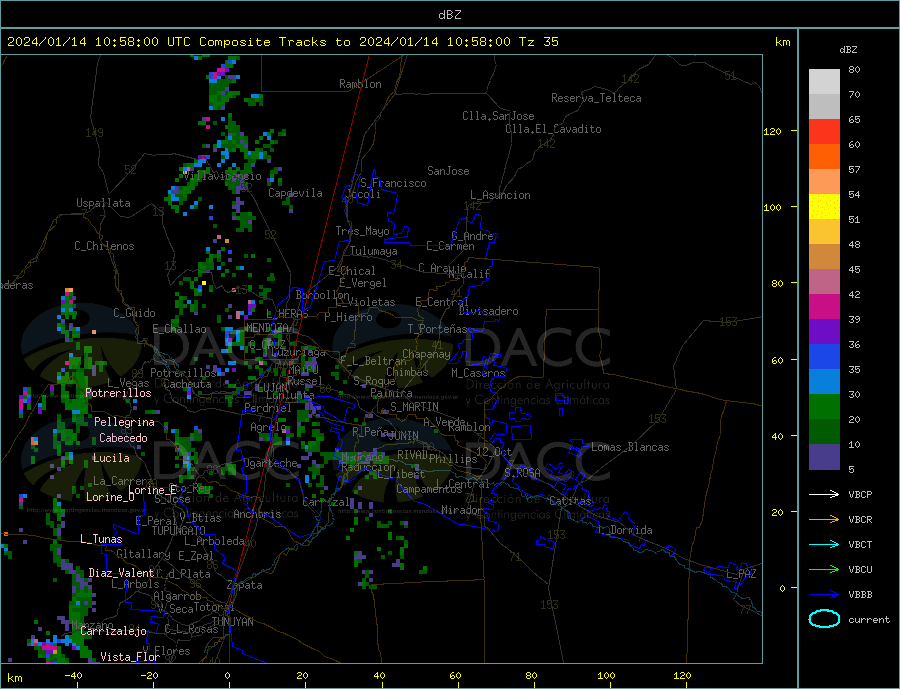Click the Chapanay map label
This screenshot has width=900, height=689.
tap(426, 354)
